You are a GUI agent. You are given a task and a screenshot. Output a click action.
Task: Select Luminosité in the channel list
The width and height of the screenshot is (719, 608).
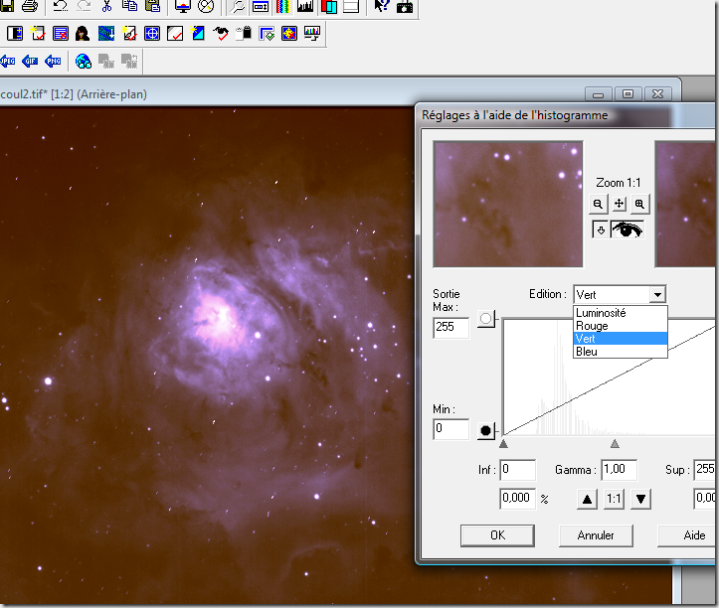(601, 313)
